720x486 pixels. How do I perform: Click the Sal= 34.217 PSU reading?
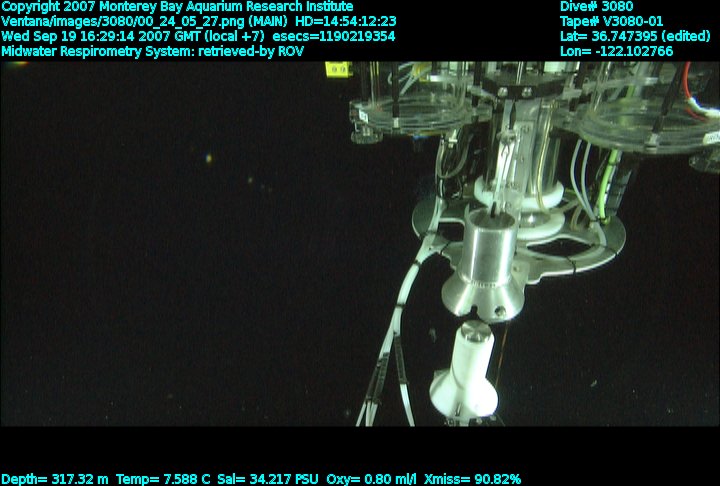268,479
